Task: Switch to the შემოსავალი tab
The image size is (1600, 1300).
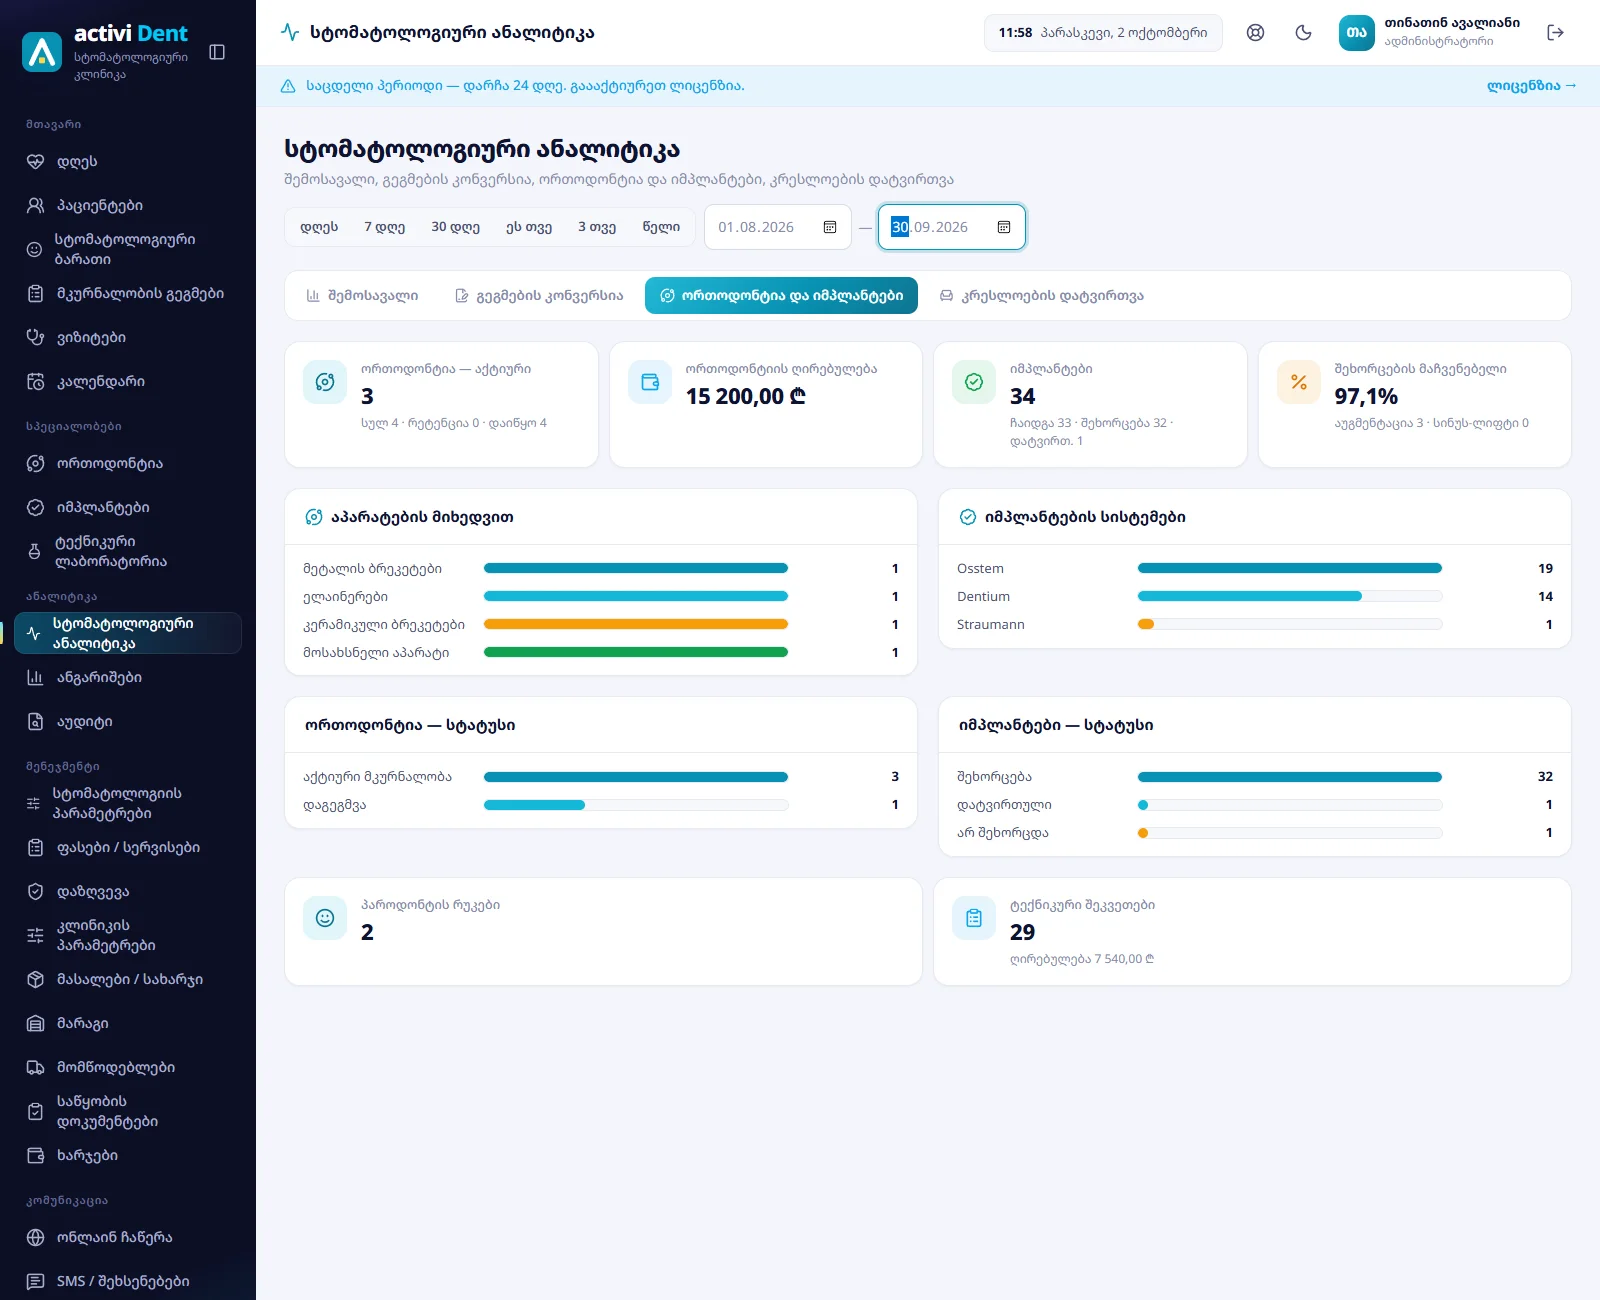Action: tap(362, 295)
